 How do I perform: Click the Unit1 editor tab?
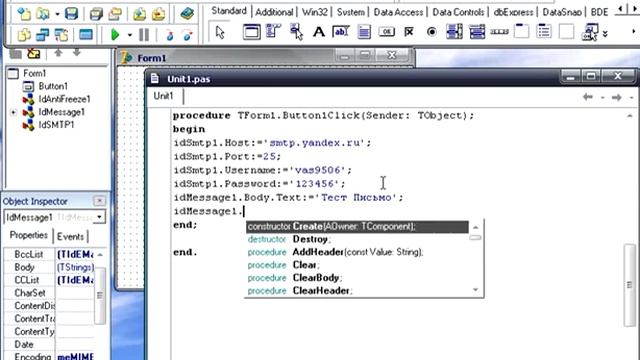point(163,96)
